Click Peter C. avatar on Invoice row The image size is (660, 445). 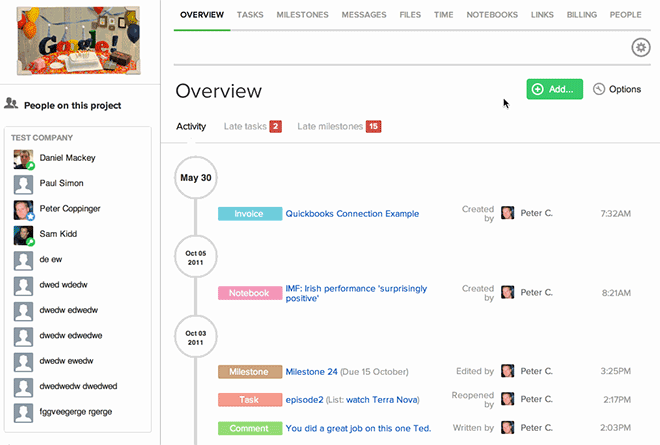[508, 213]
